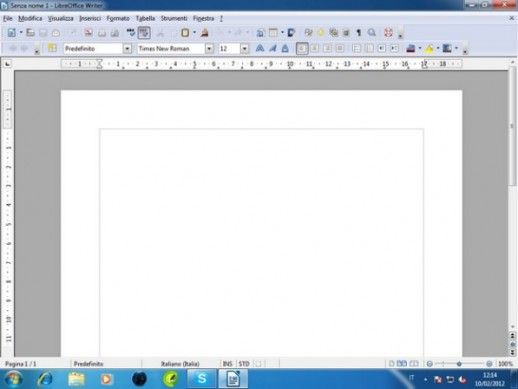Open the Styles and Formatting icon
The image size is (518, 389).
(52, 48)
